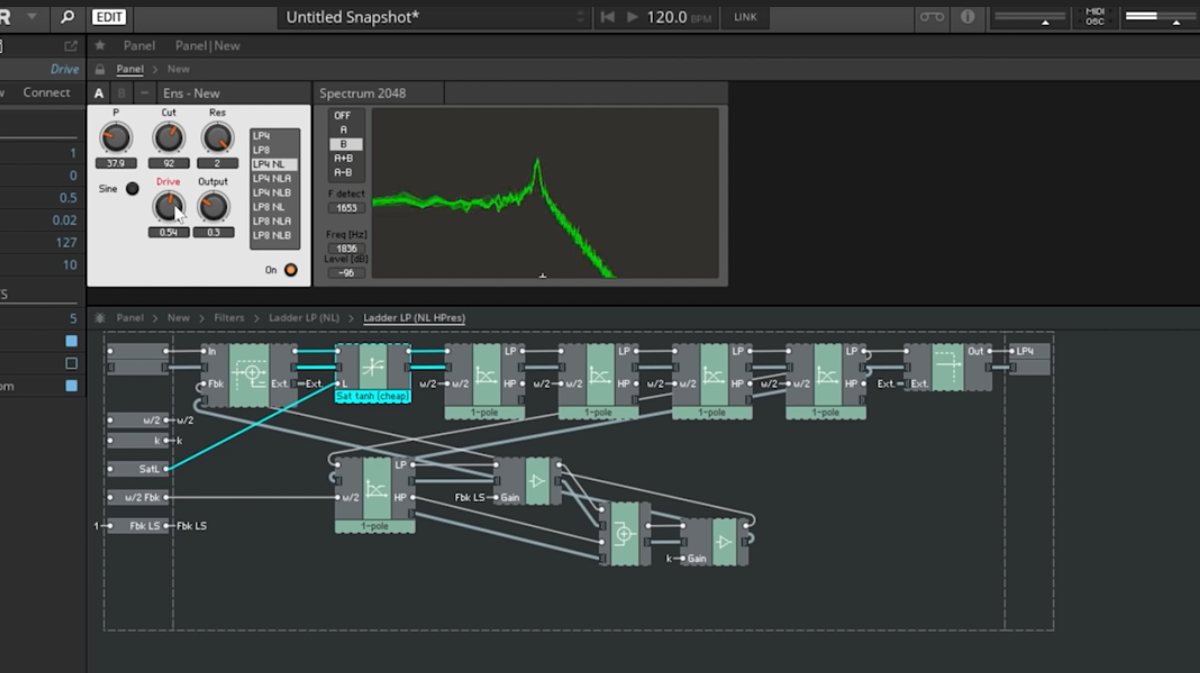Select the Sat tanh (cheap) module
The width and height of the screenshot is (1200, 673).
[x=372, y=372]
